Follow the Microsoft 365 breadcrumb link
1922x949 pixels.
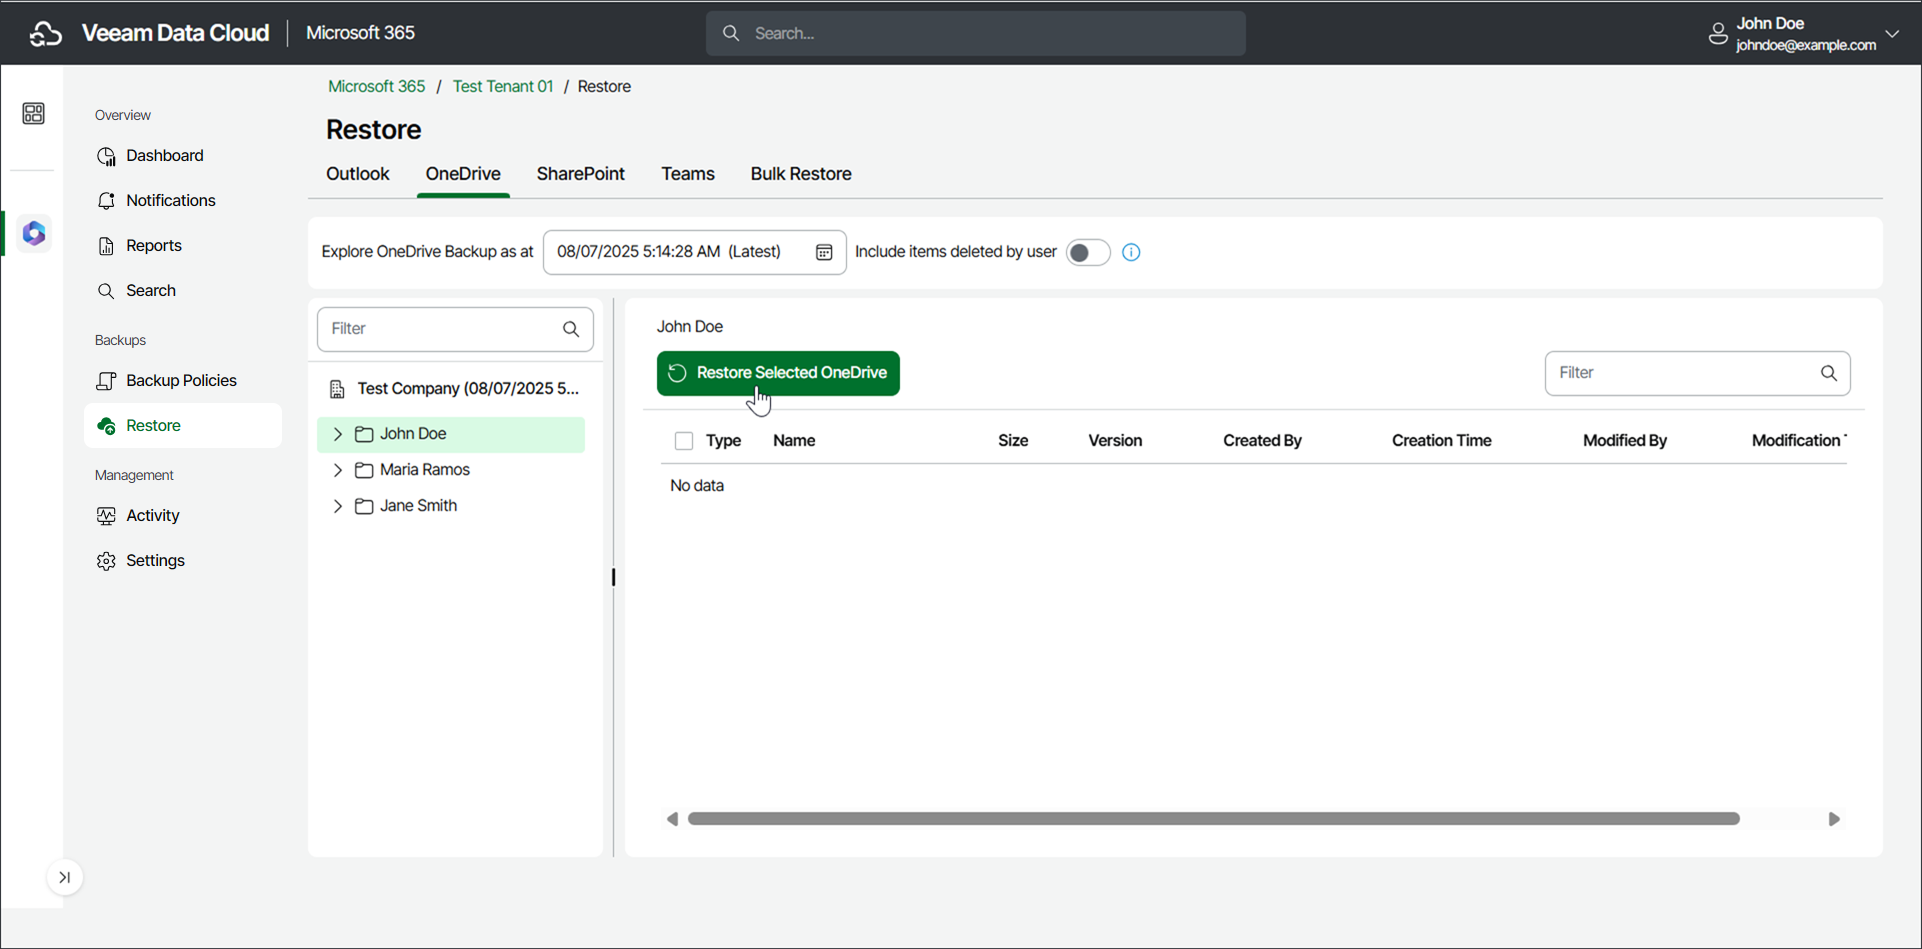point(377,87)
